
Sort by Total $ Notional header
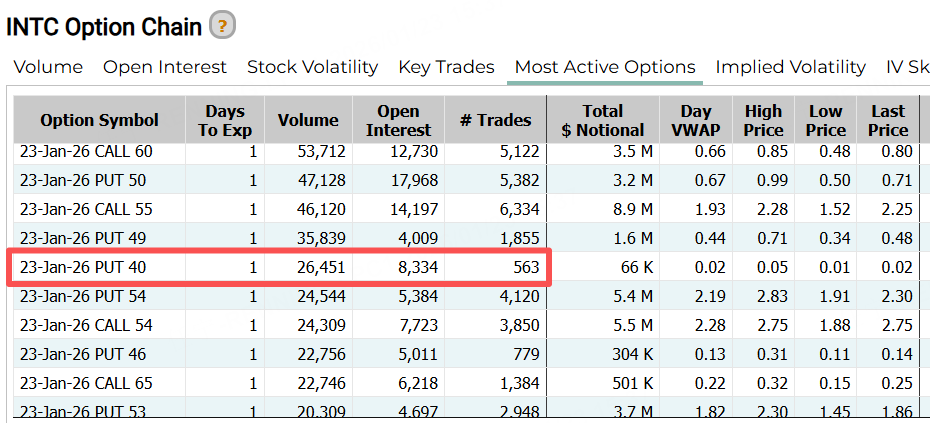click(602, 120)
